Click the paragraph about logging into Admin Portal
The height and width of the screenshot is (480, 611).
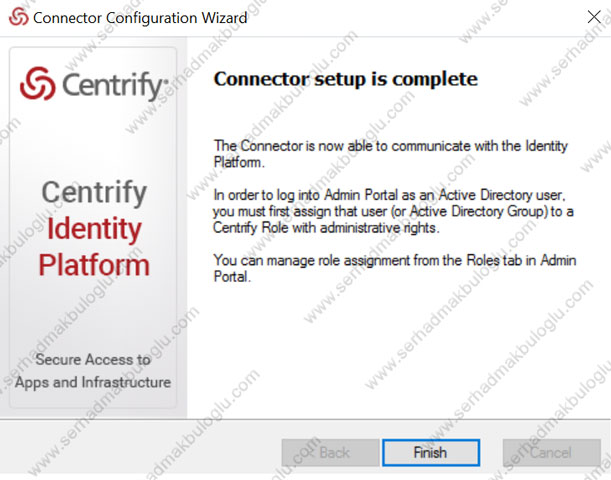[393, 211]
